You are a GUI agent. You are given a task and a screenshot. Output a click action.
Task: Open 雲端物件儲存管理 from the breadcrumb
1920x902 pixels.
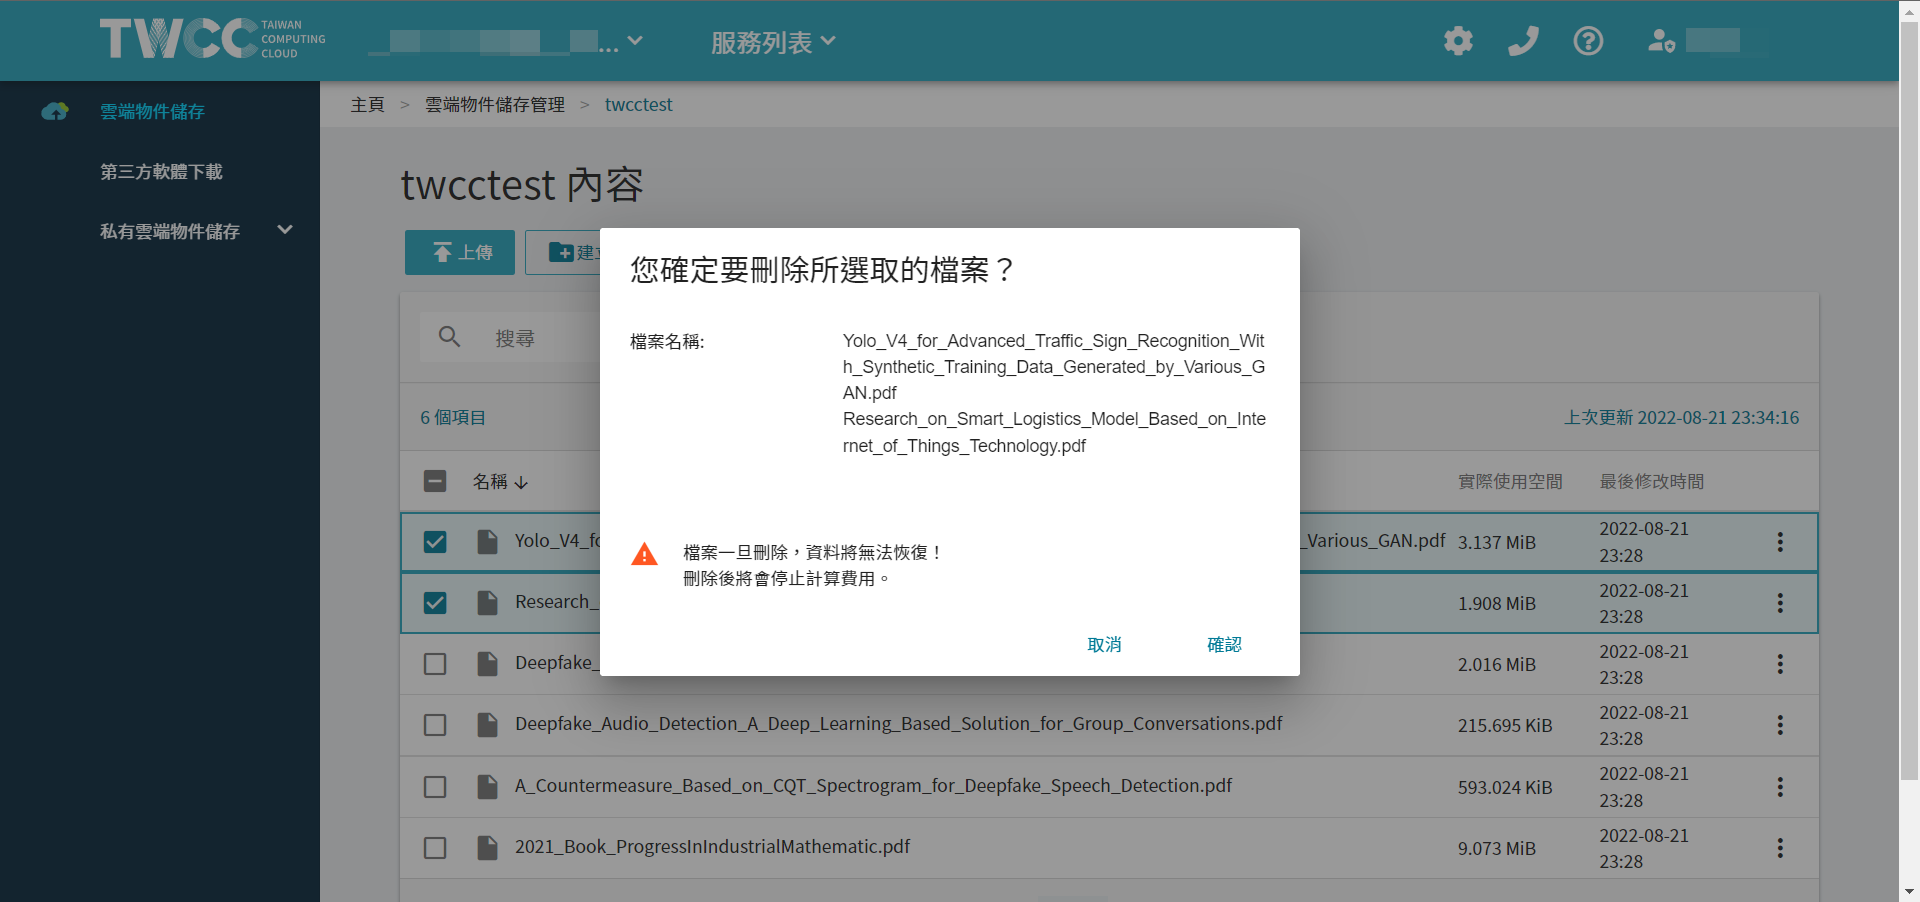tap(494, 104)
